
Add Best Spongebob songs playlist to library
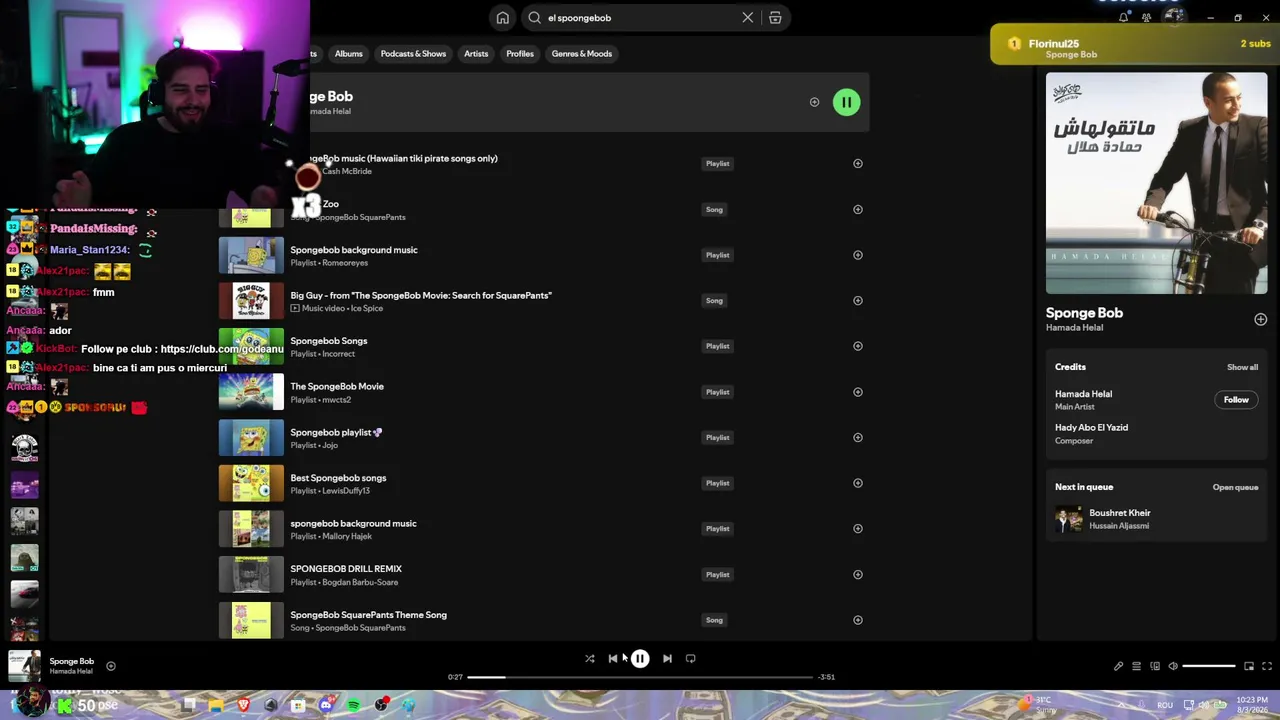tap(857, 483)
